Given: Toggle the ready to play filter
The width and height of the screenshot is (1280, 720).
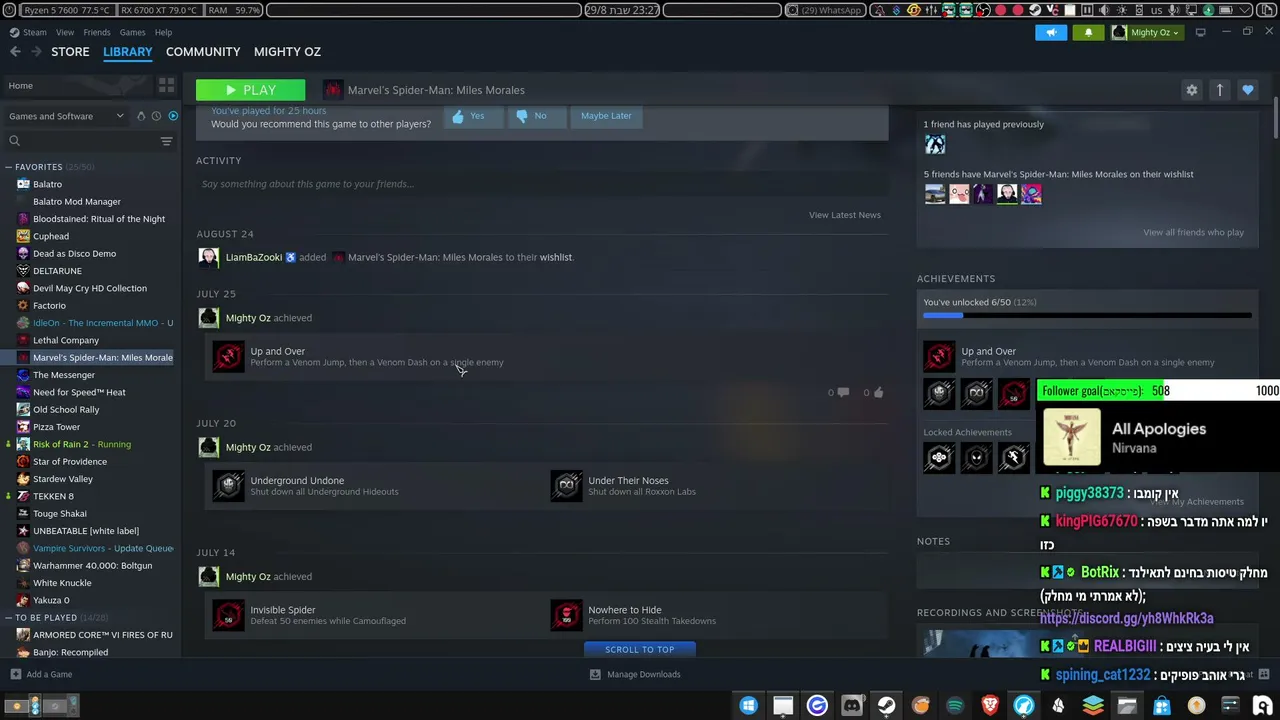Looking at the screenshot, I should point(173,116).
